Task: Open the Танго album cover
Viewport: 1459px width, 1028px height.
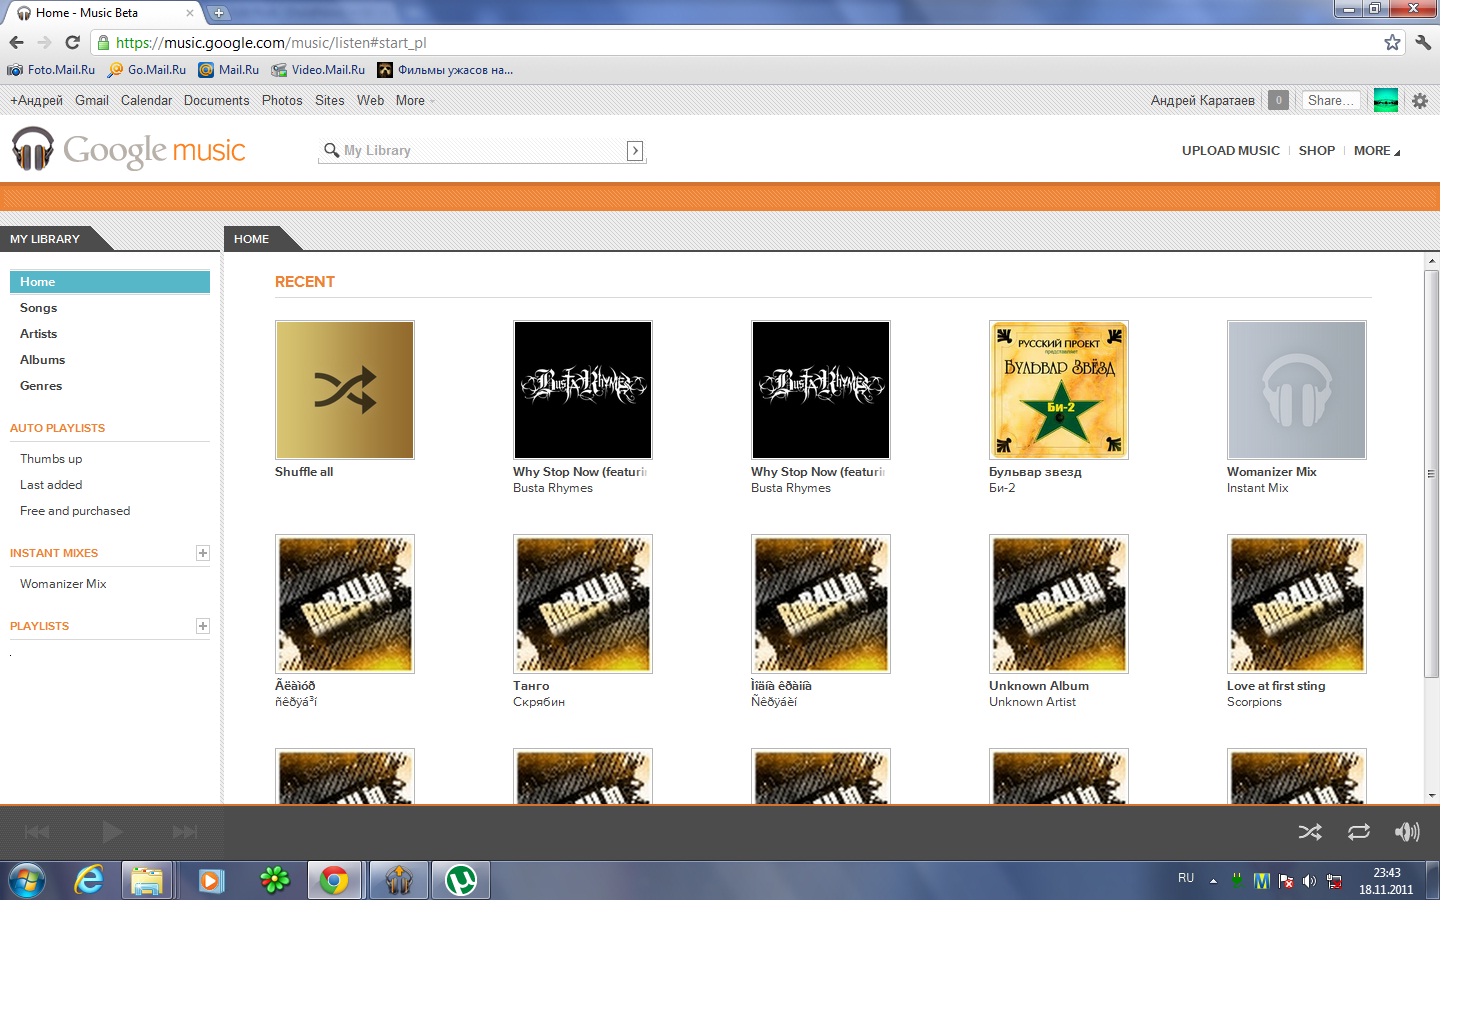Action: tap(583, 604)
